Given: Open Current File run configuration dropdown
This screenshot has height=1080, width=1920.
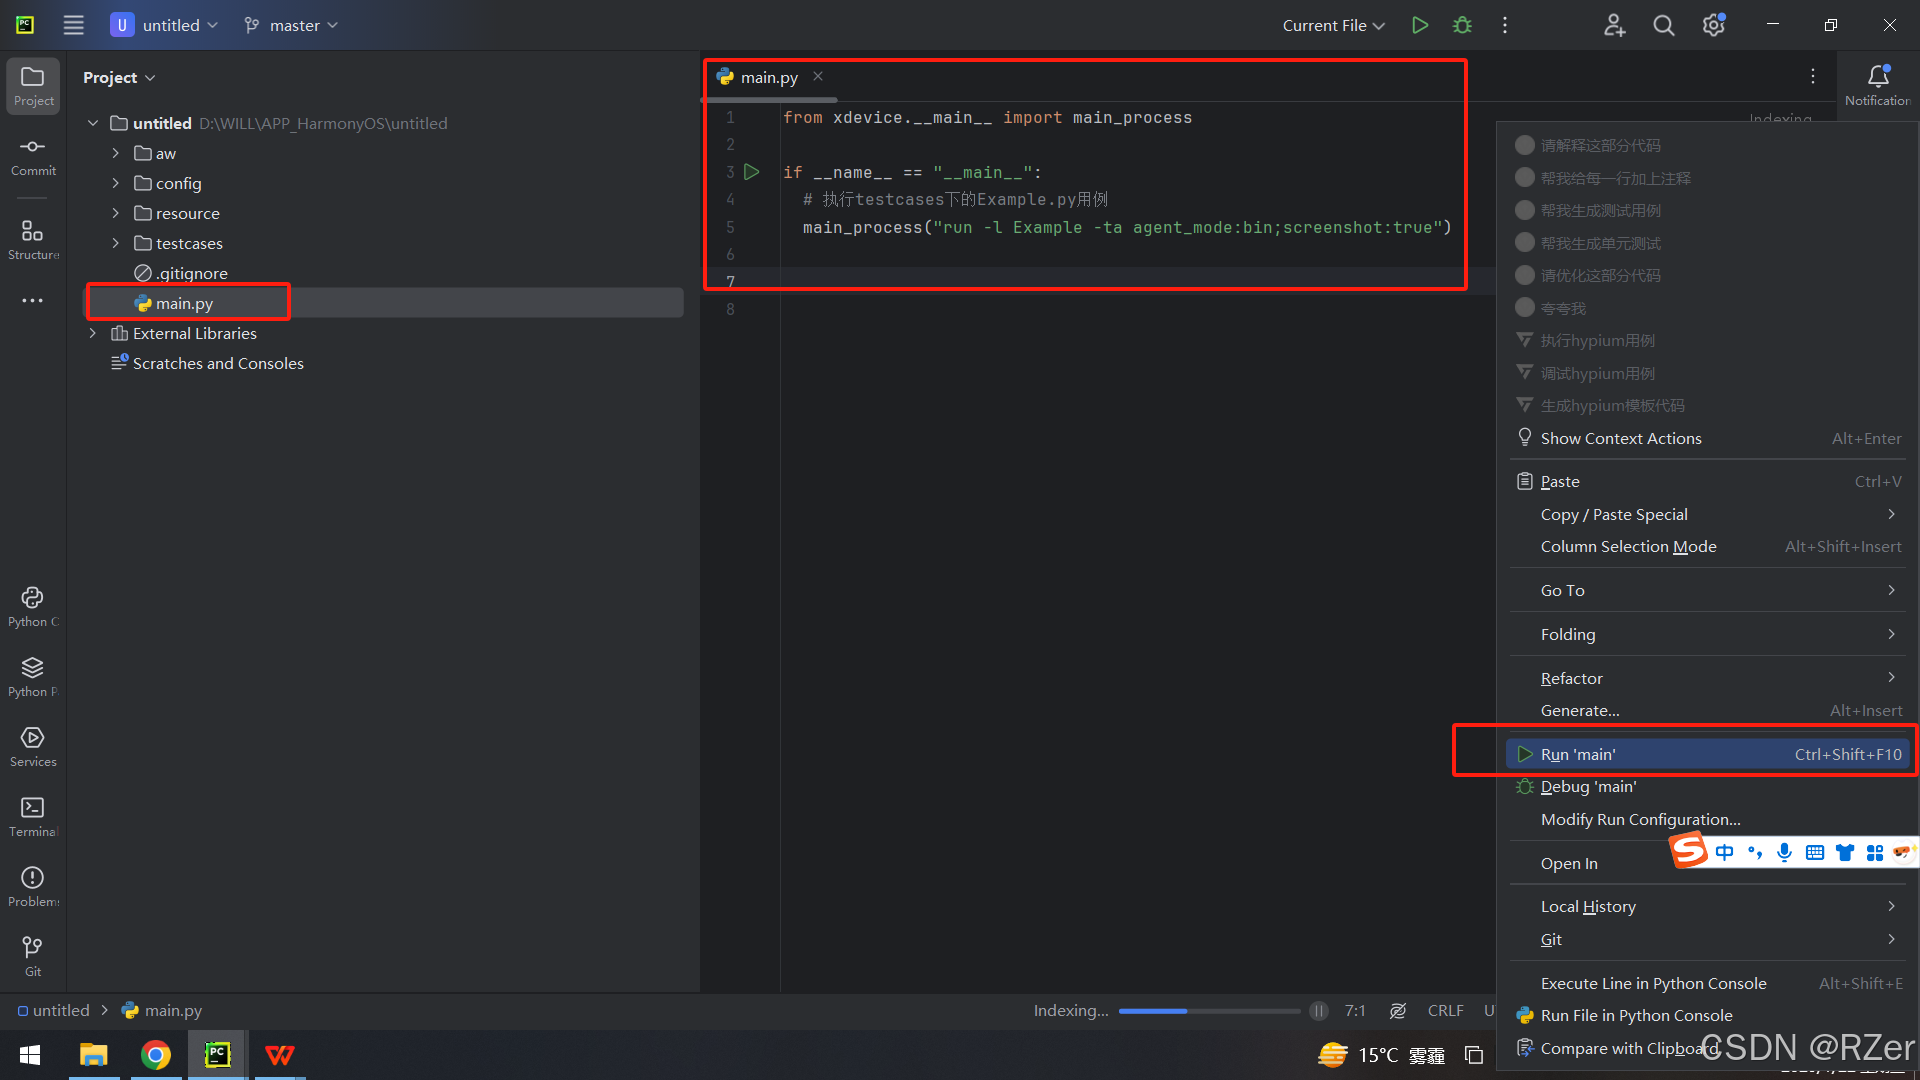Looking at the screenshot, I should (1333, 25).
